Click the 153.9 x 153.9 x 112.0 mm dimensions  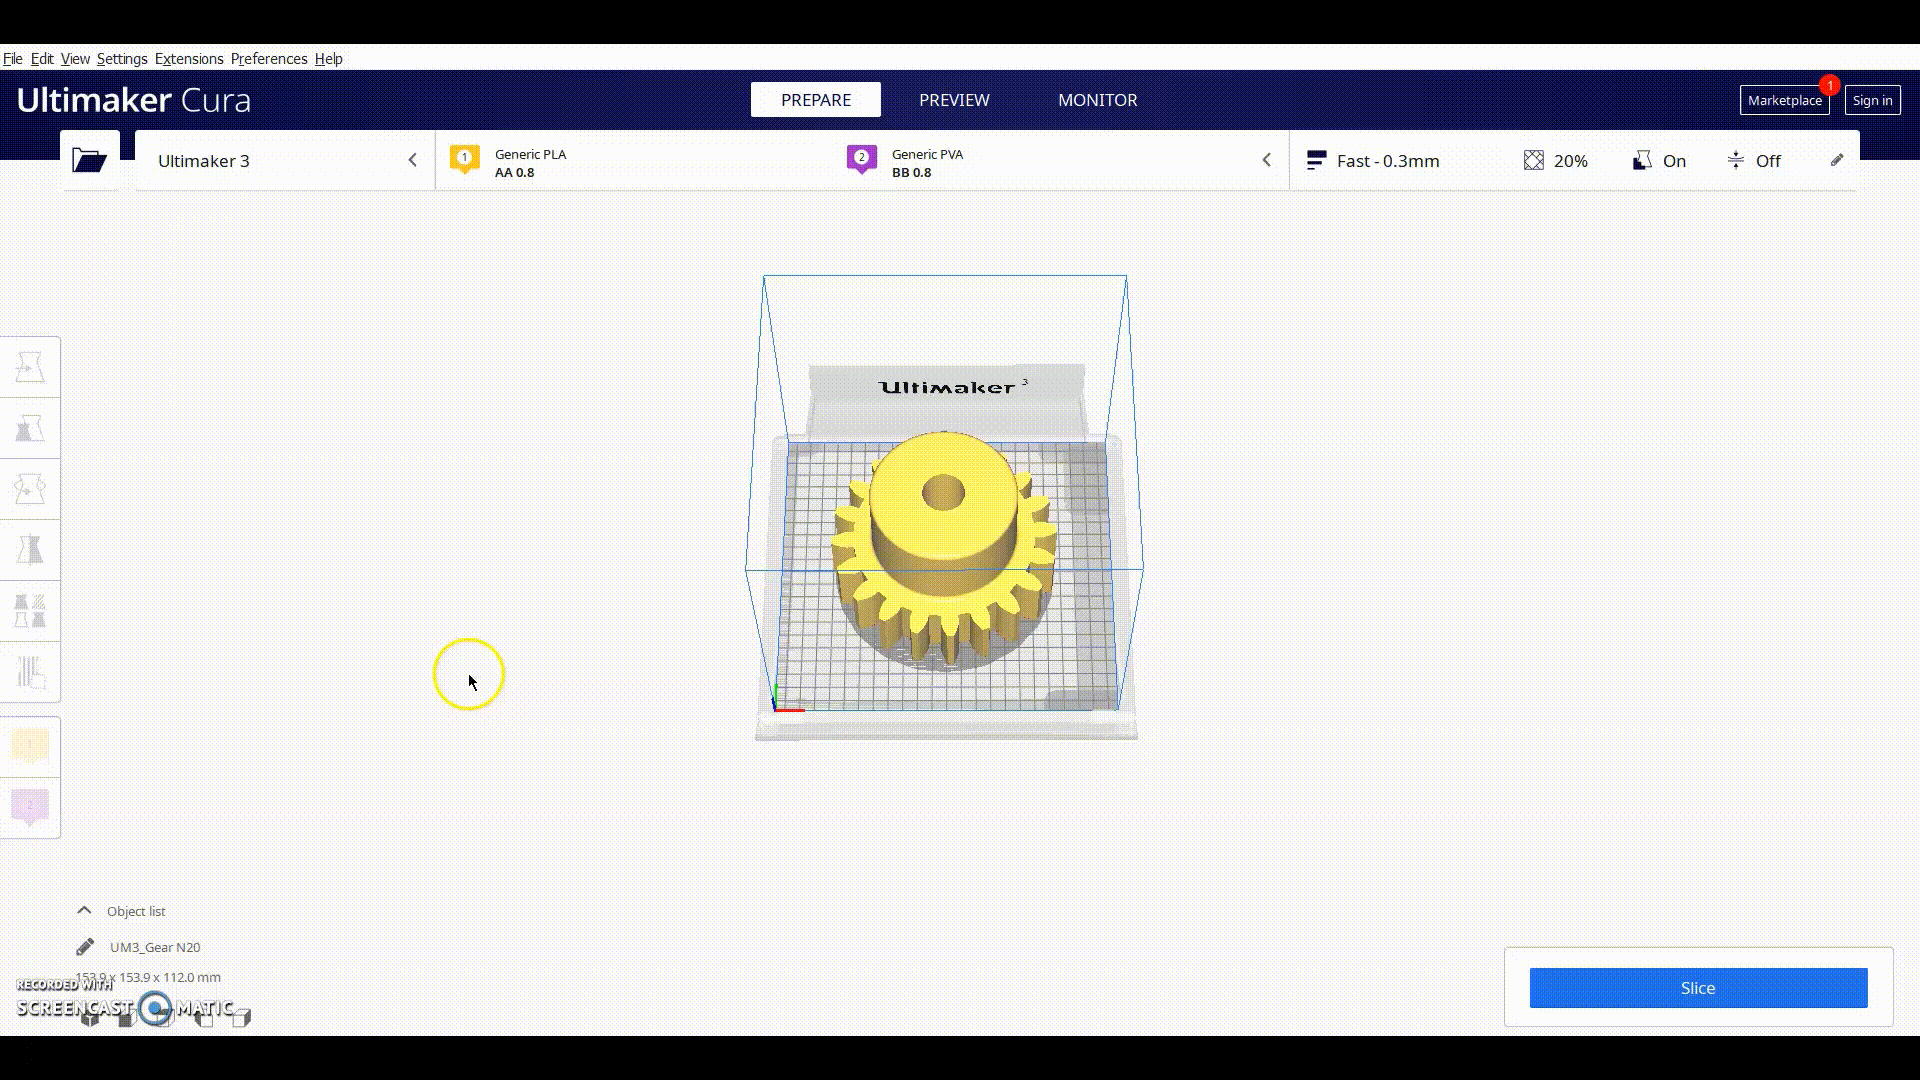coord(148,977)
